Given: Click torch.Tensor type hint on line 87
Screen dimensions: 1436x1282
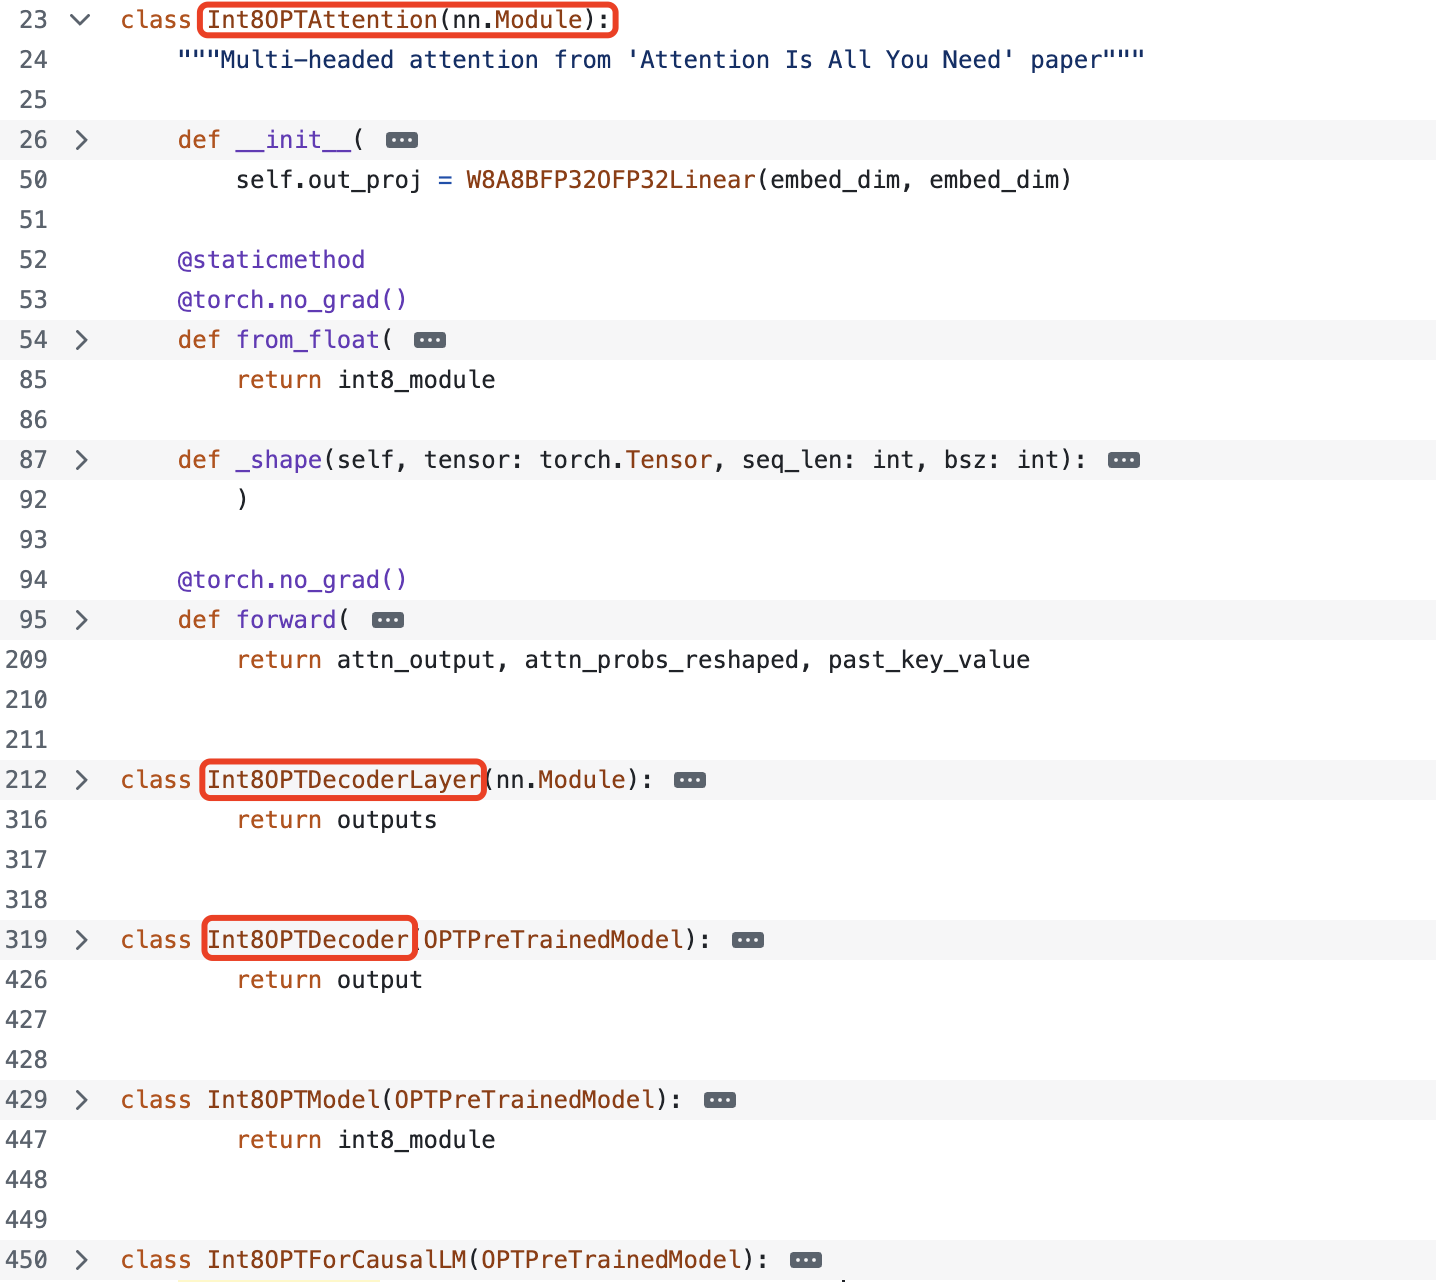Looking at the screenshot, I should tap(626, 460).
